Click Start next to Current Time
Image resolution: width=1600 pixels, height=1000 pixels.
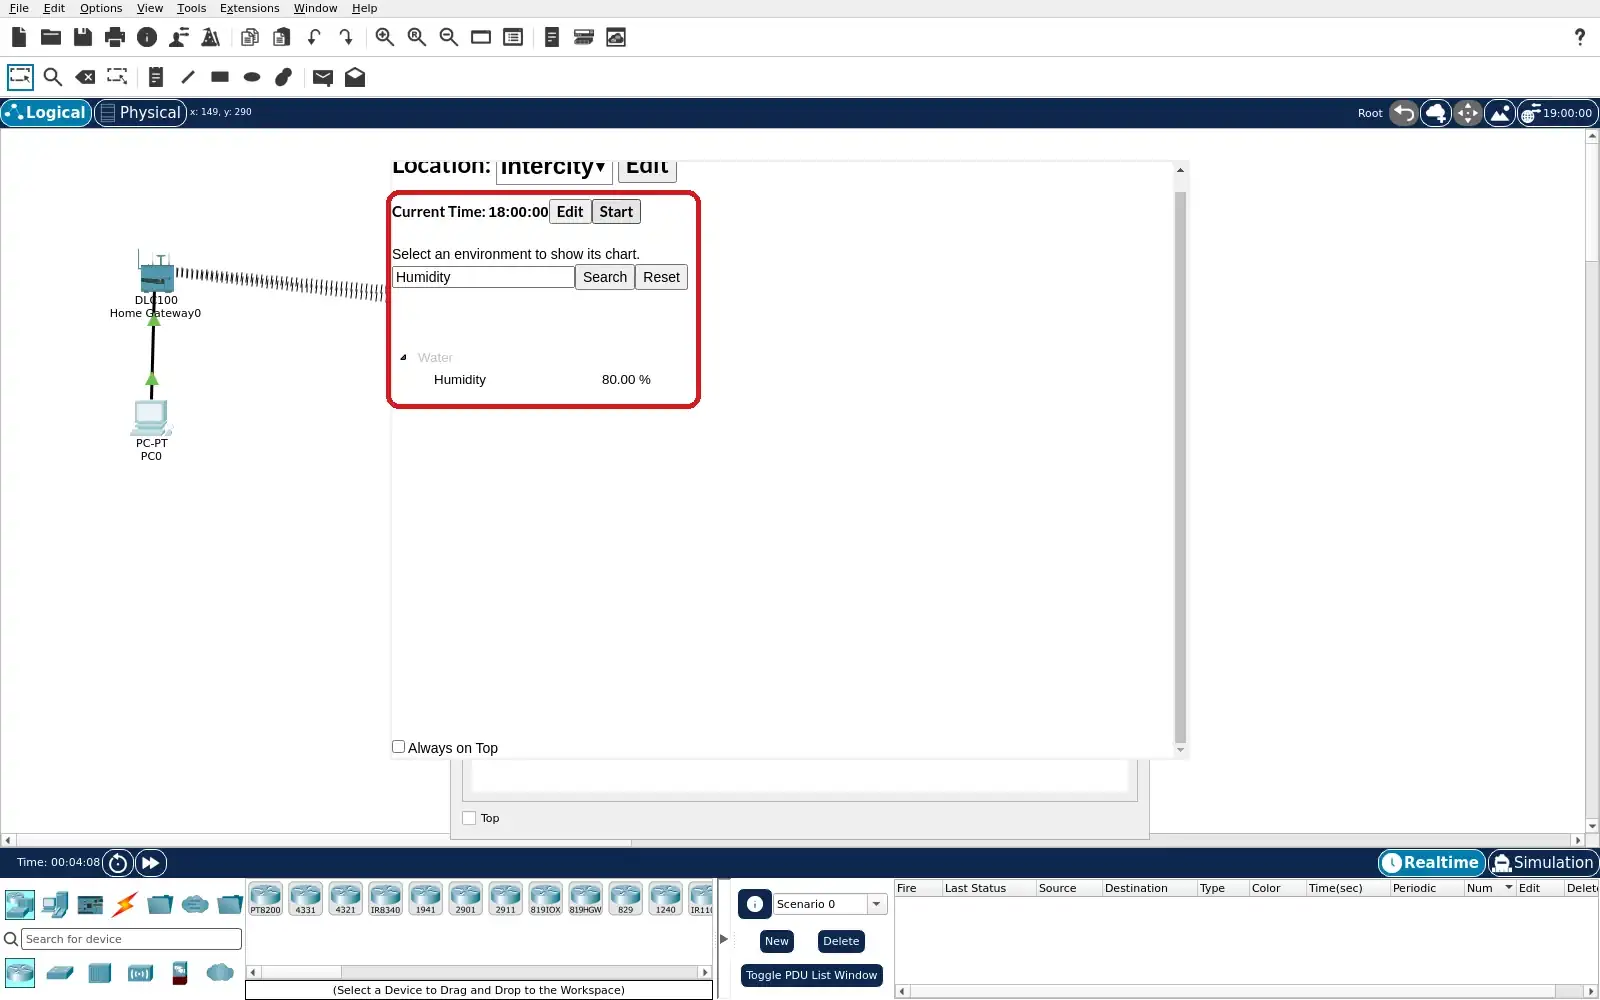pyautogui.click(x=616, y=212)
